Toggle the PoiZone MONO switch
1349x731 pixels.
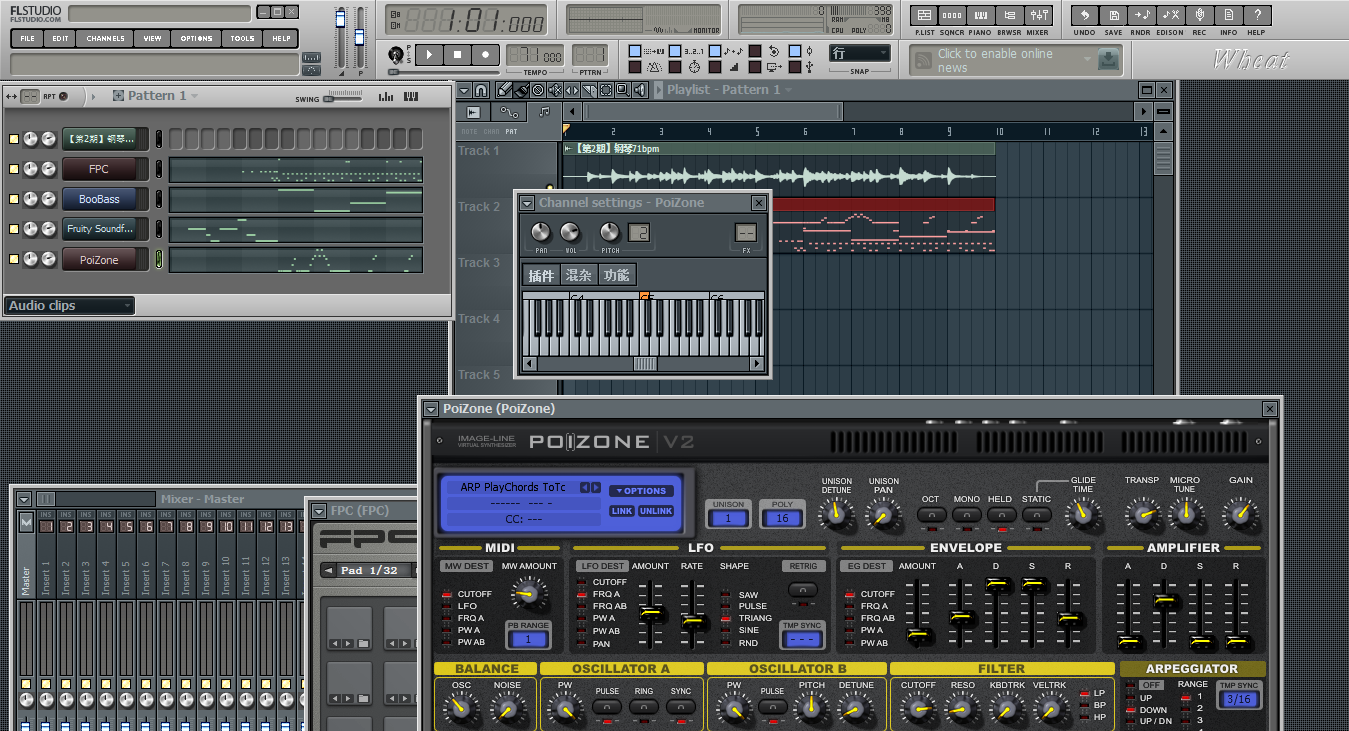click(x=966, y=516)
